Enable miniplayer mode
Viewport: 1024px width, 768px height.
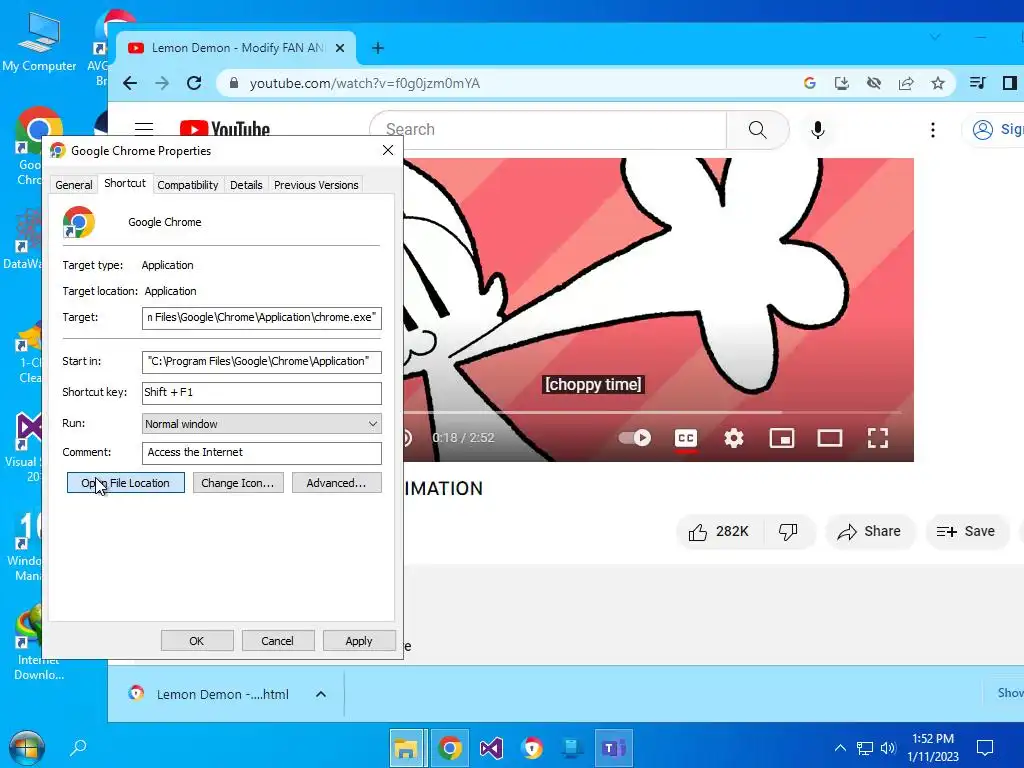tap(782, 438)
